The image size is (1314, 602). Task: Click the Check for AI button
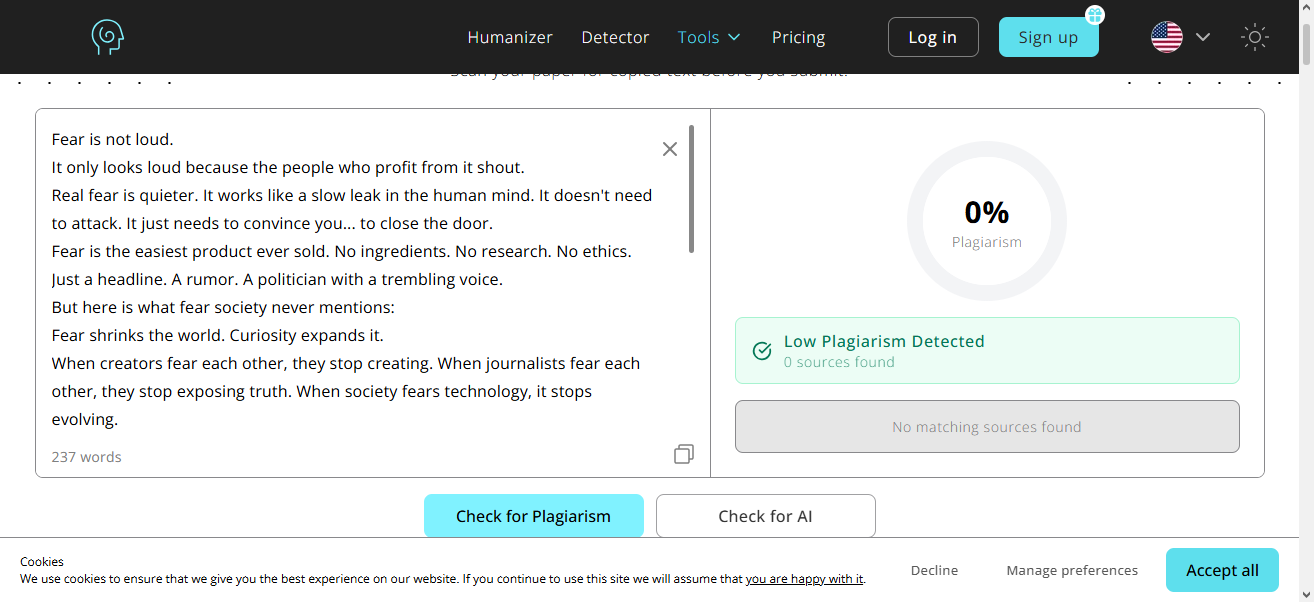click(x=766, y=516)
